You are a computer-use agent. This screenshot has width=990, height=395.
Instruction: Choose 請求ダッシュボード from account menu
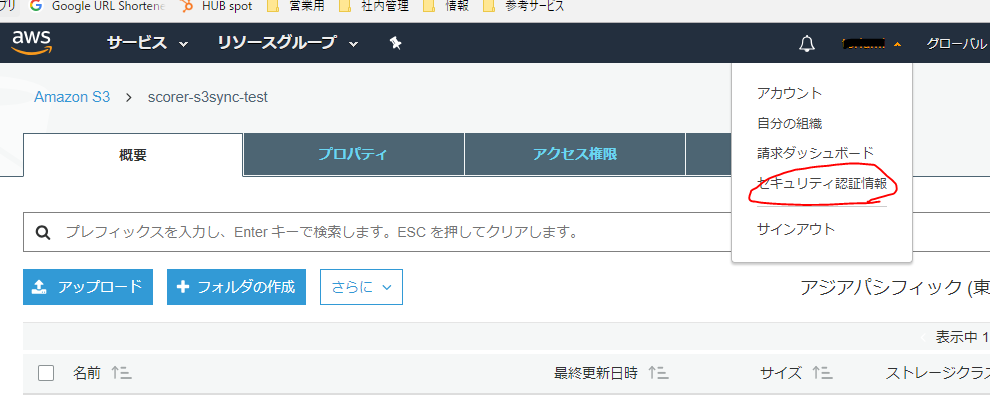click(815, 153)
